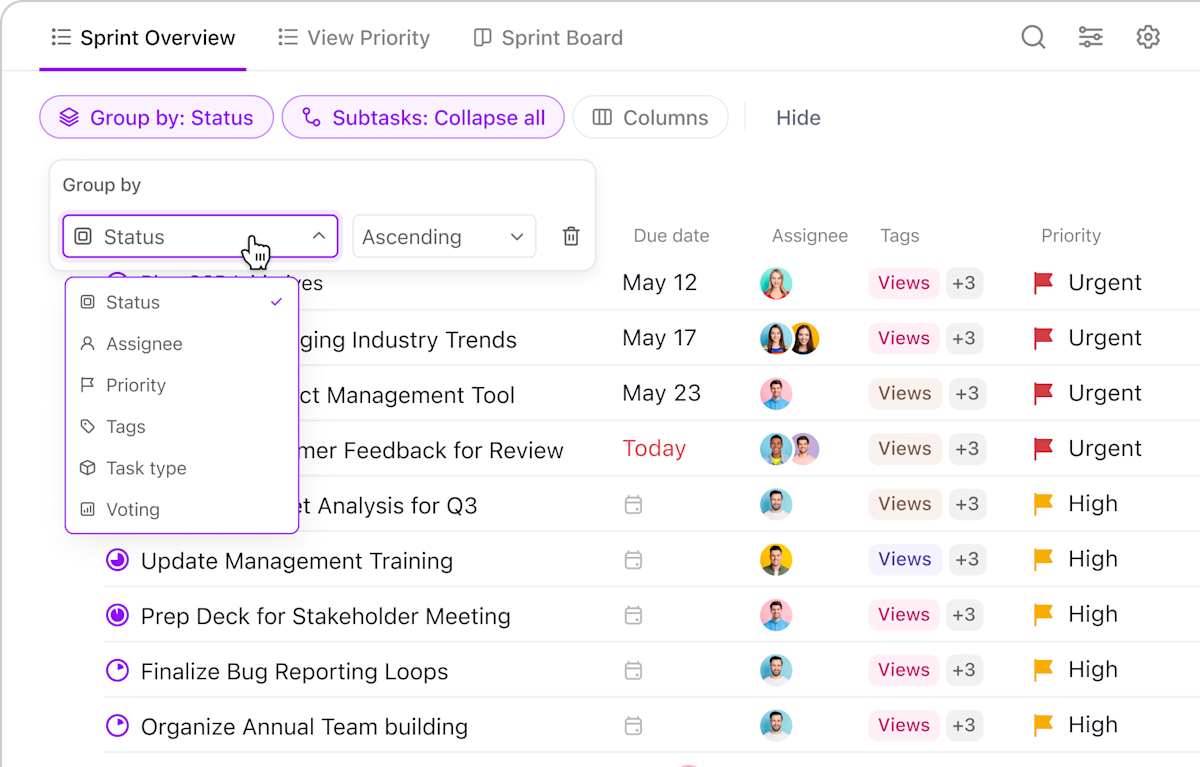Click the filter options icon in top bar
This screenshot has width=1200, height=767.
(1090, 36)
